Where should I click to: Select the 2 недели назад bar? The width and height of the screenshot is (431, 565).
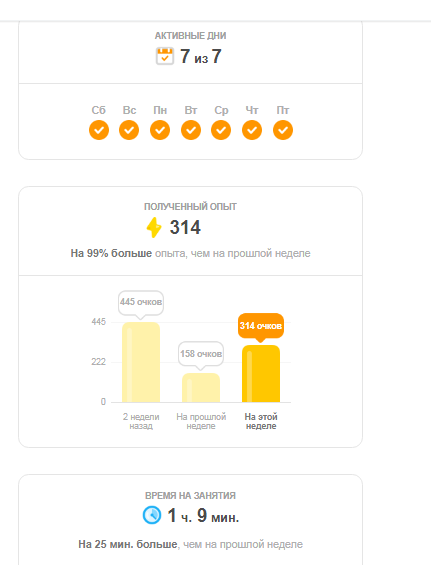[141, 362]
